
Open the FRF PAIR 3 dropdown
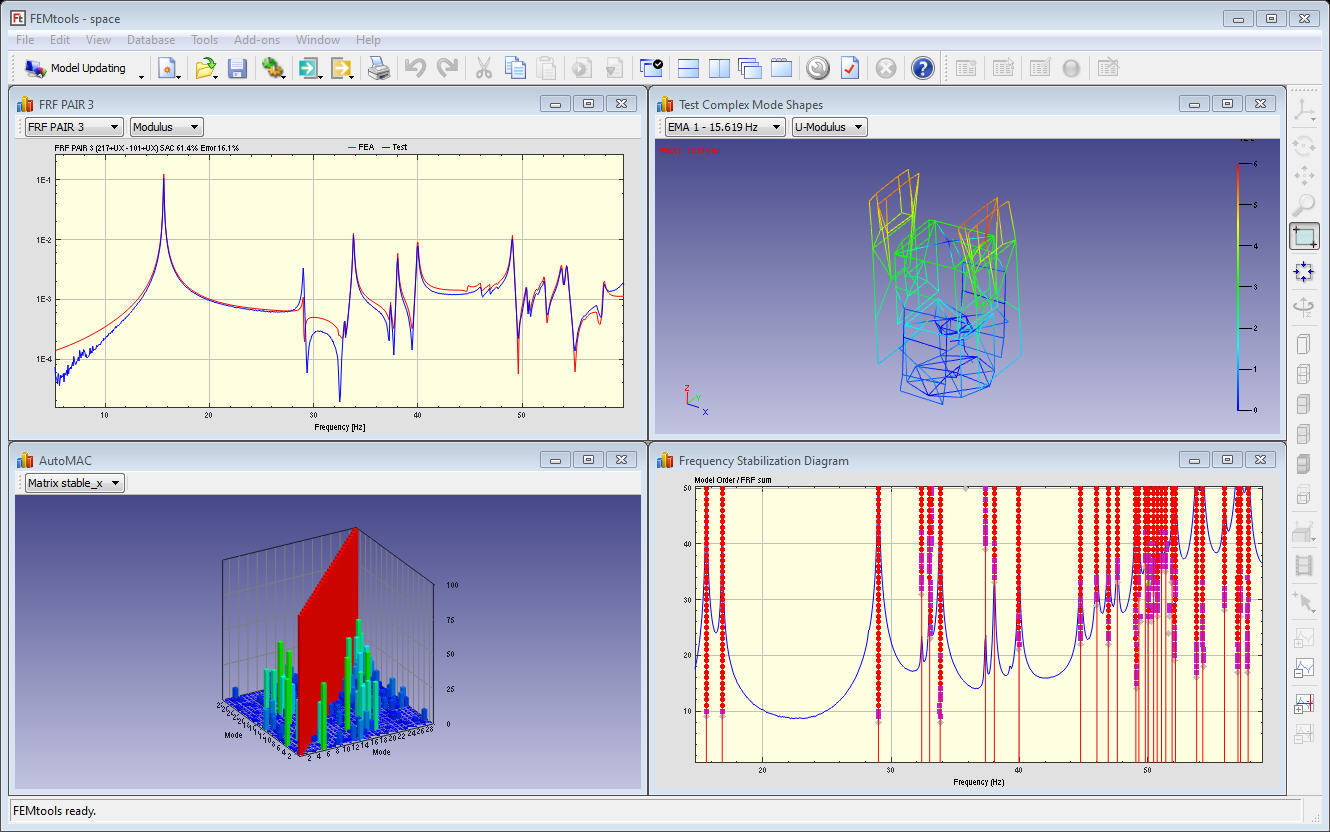74,127
